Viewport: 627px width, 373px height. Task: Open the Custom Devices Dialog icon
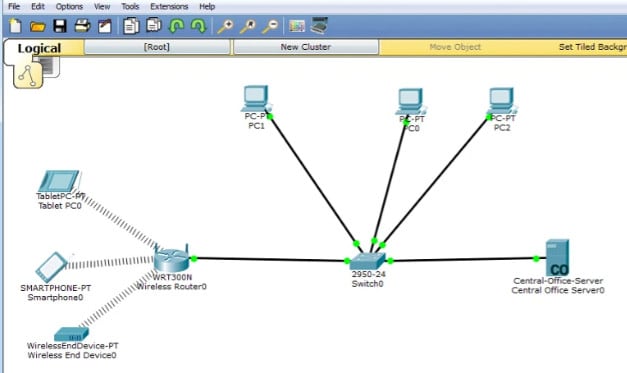point(319,26)
